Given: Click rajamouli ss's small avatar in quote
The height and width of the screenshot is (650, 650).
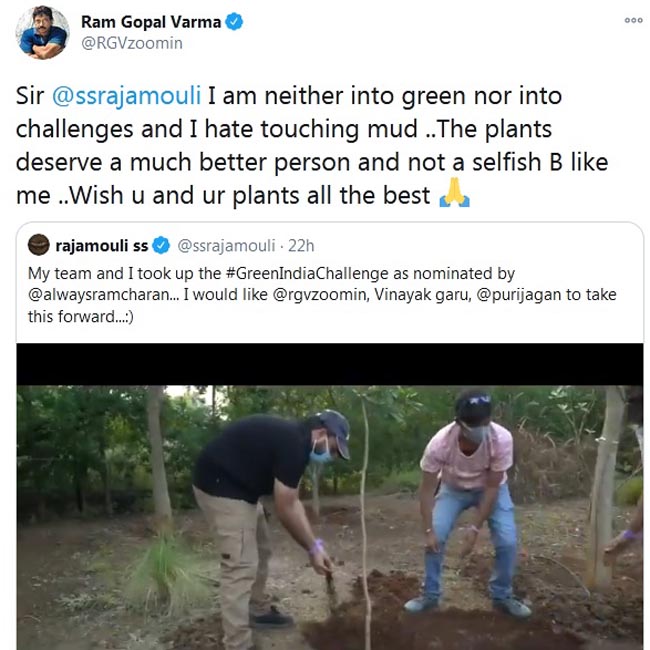Looking at the screenshot, I should tap(40, 245).
